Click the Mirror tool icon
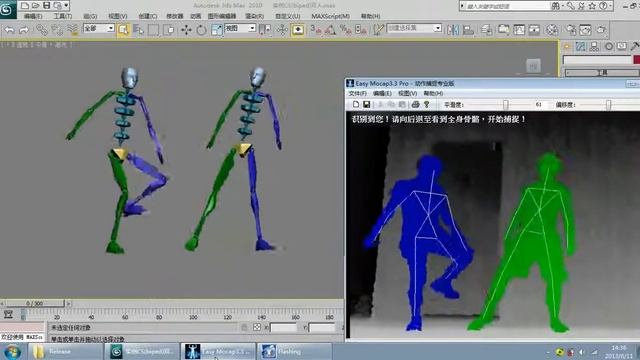Viewport: 640px width, 360px height. pyautogui.click(x=453, y=30)
